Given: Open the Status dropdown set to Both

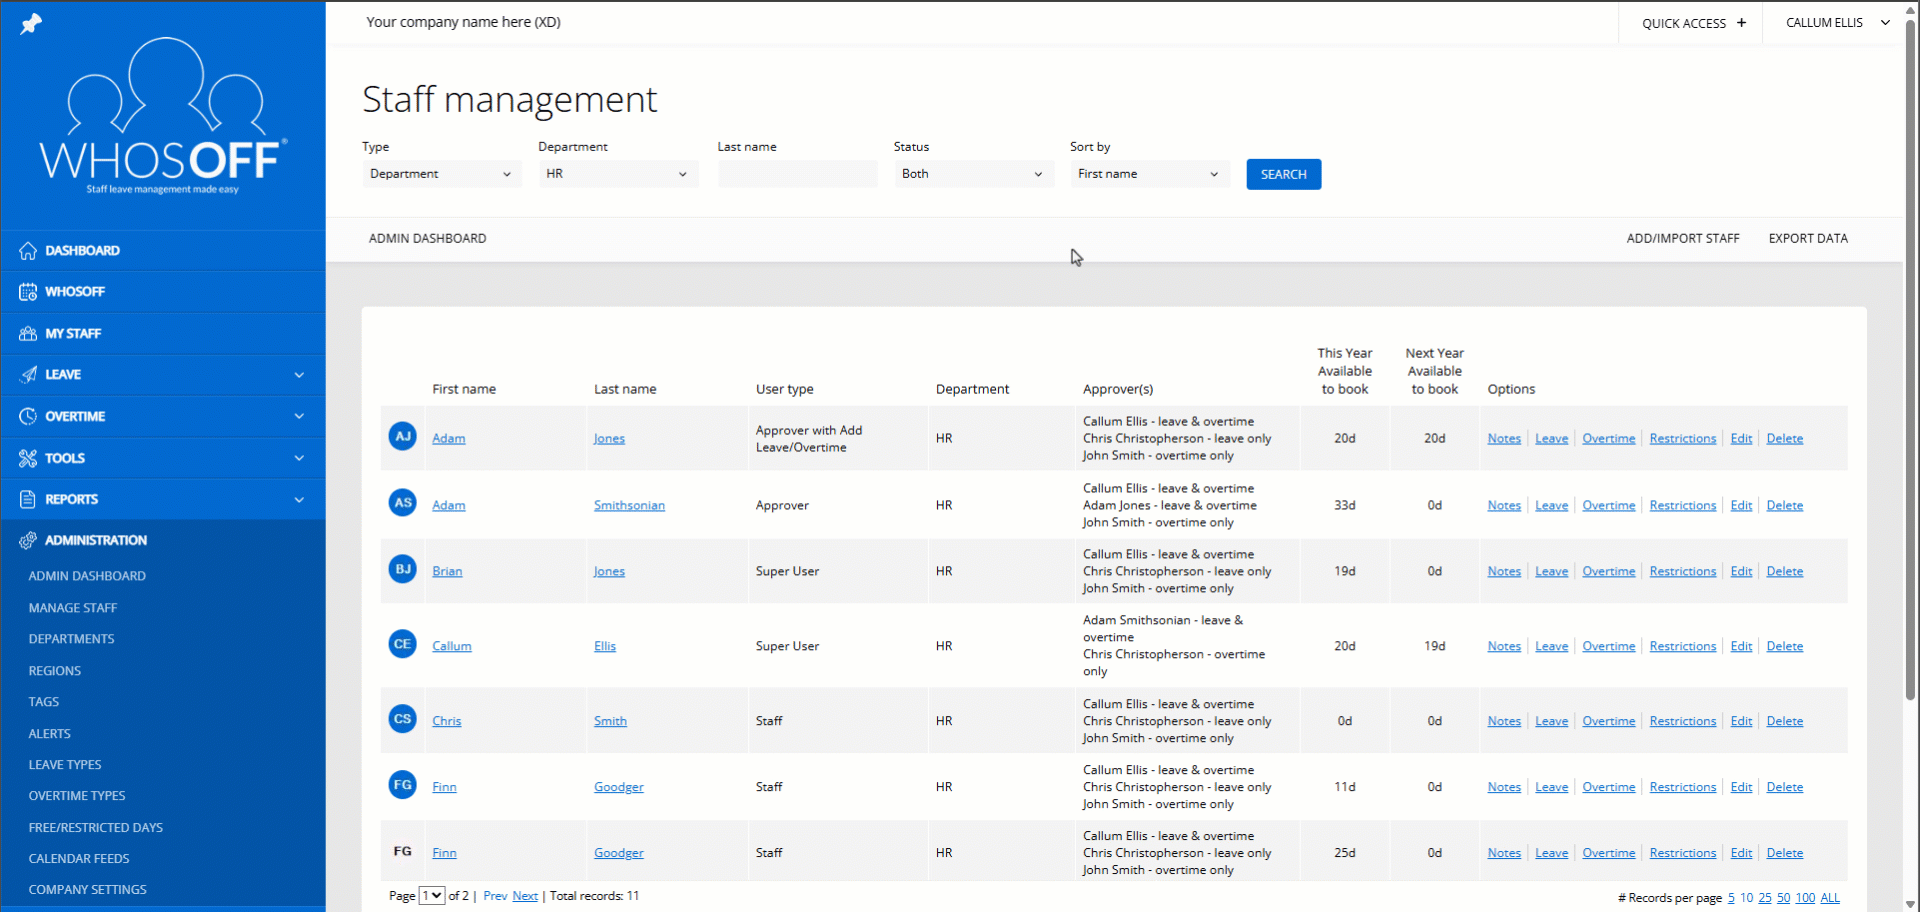Looking at the screenshot, I should coord(972,174).
